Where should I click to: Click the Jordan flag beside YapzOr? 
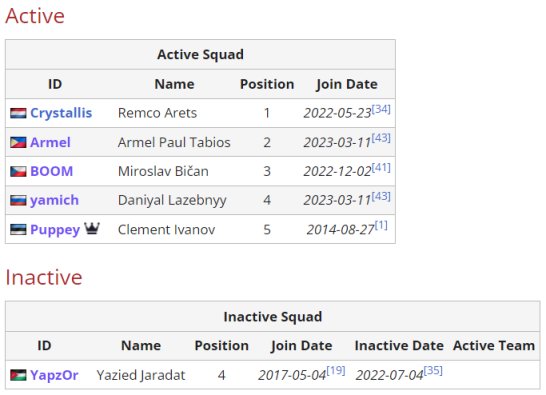click(18, 375)
